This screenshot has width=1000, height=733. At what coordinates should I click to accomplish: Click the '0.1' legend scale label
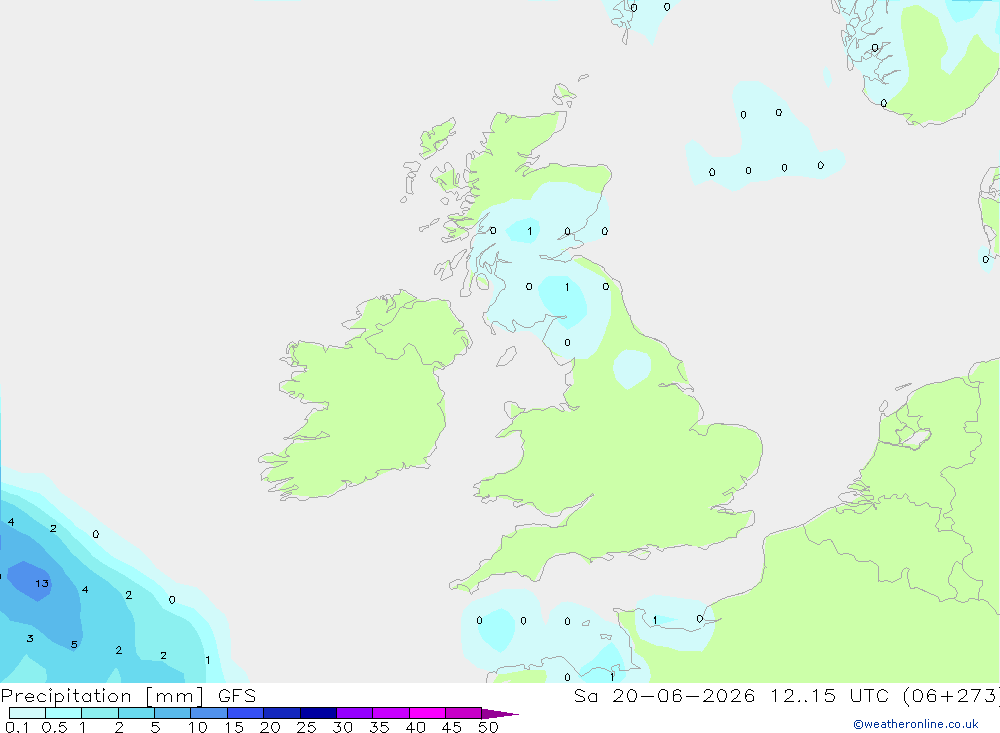[17, 727]
